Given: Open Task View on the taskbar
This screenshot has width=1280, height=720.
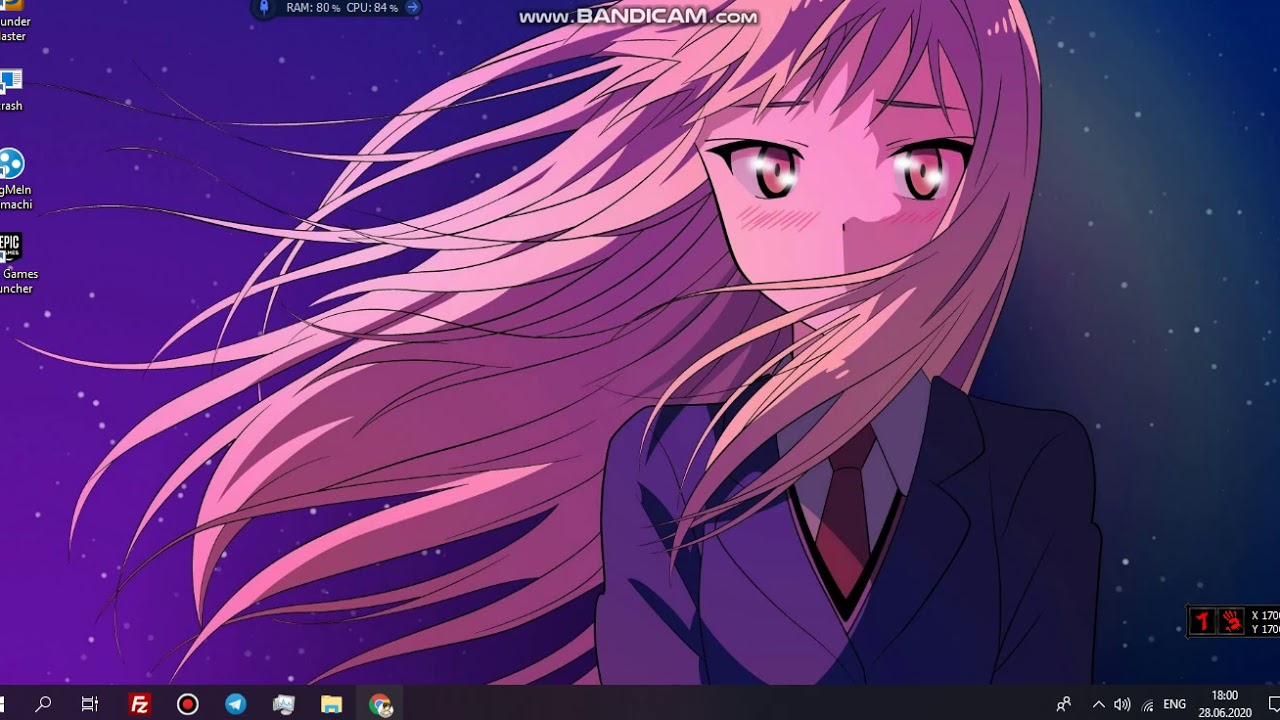Looking at the screenshot, I should [x=90, y=704].
